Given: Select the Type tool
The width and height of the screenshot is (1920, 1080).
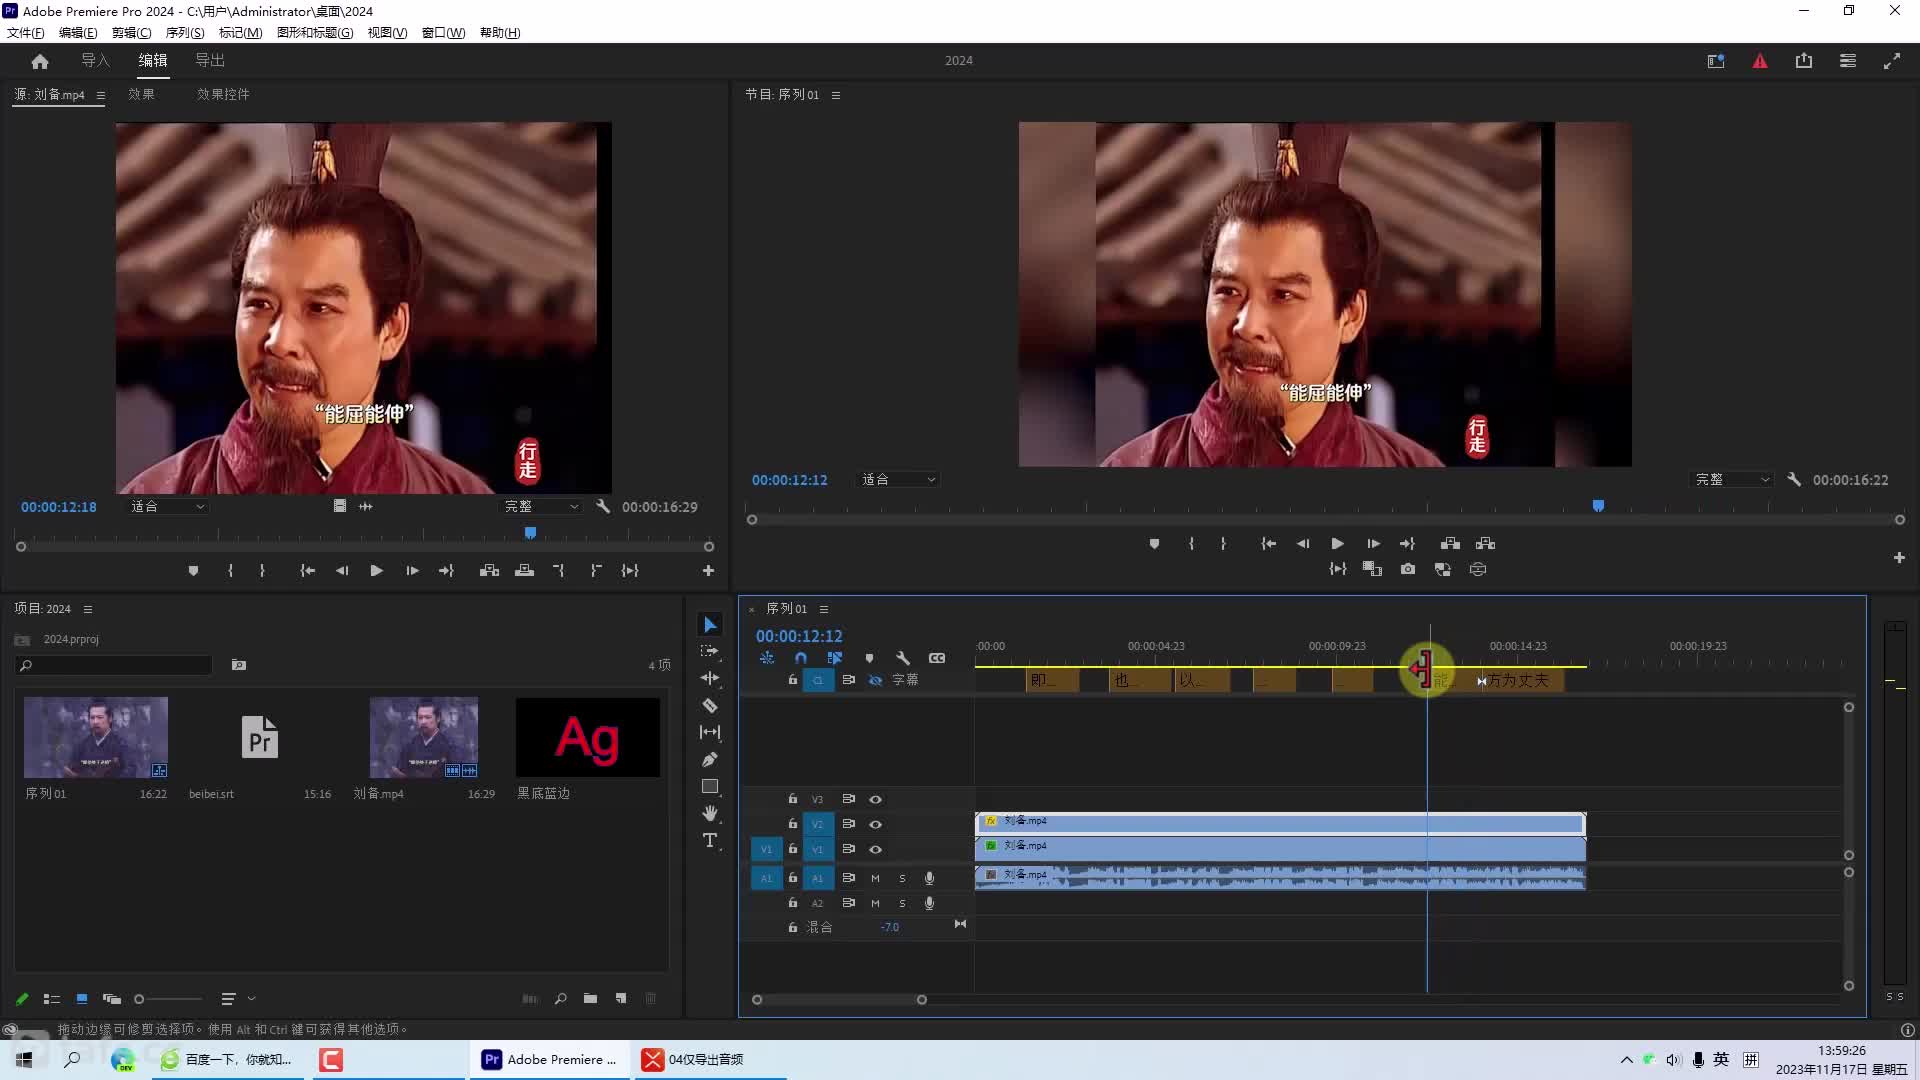Looking at the screenshot, I should point(710,840).
